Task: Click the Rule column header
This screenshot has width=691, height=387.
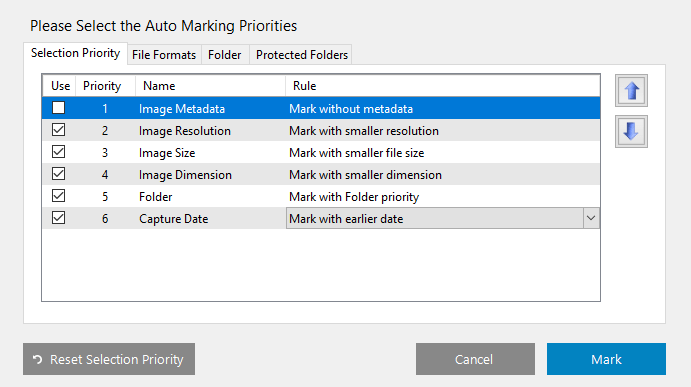Action: [x=442, y=86]
